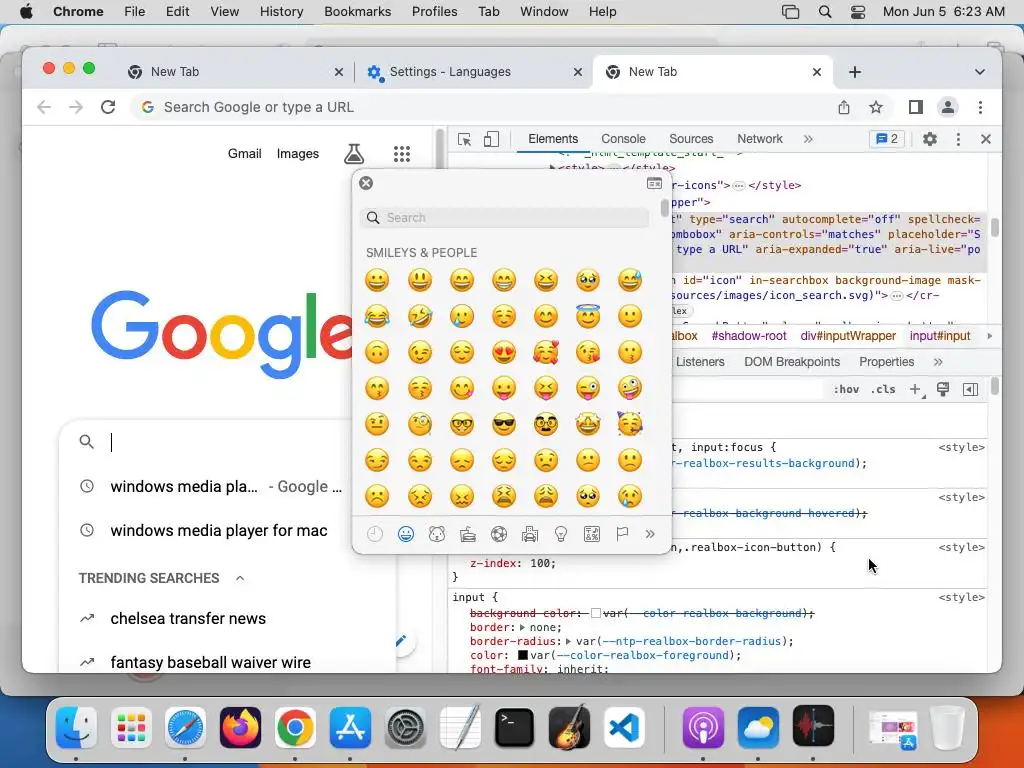The image size is (1024, 768).
Task: Select the Animals & Nature bear category
Action: point(436,534)
